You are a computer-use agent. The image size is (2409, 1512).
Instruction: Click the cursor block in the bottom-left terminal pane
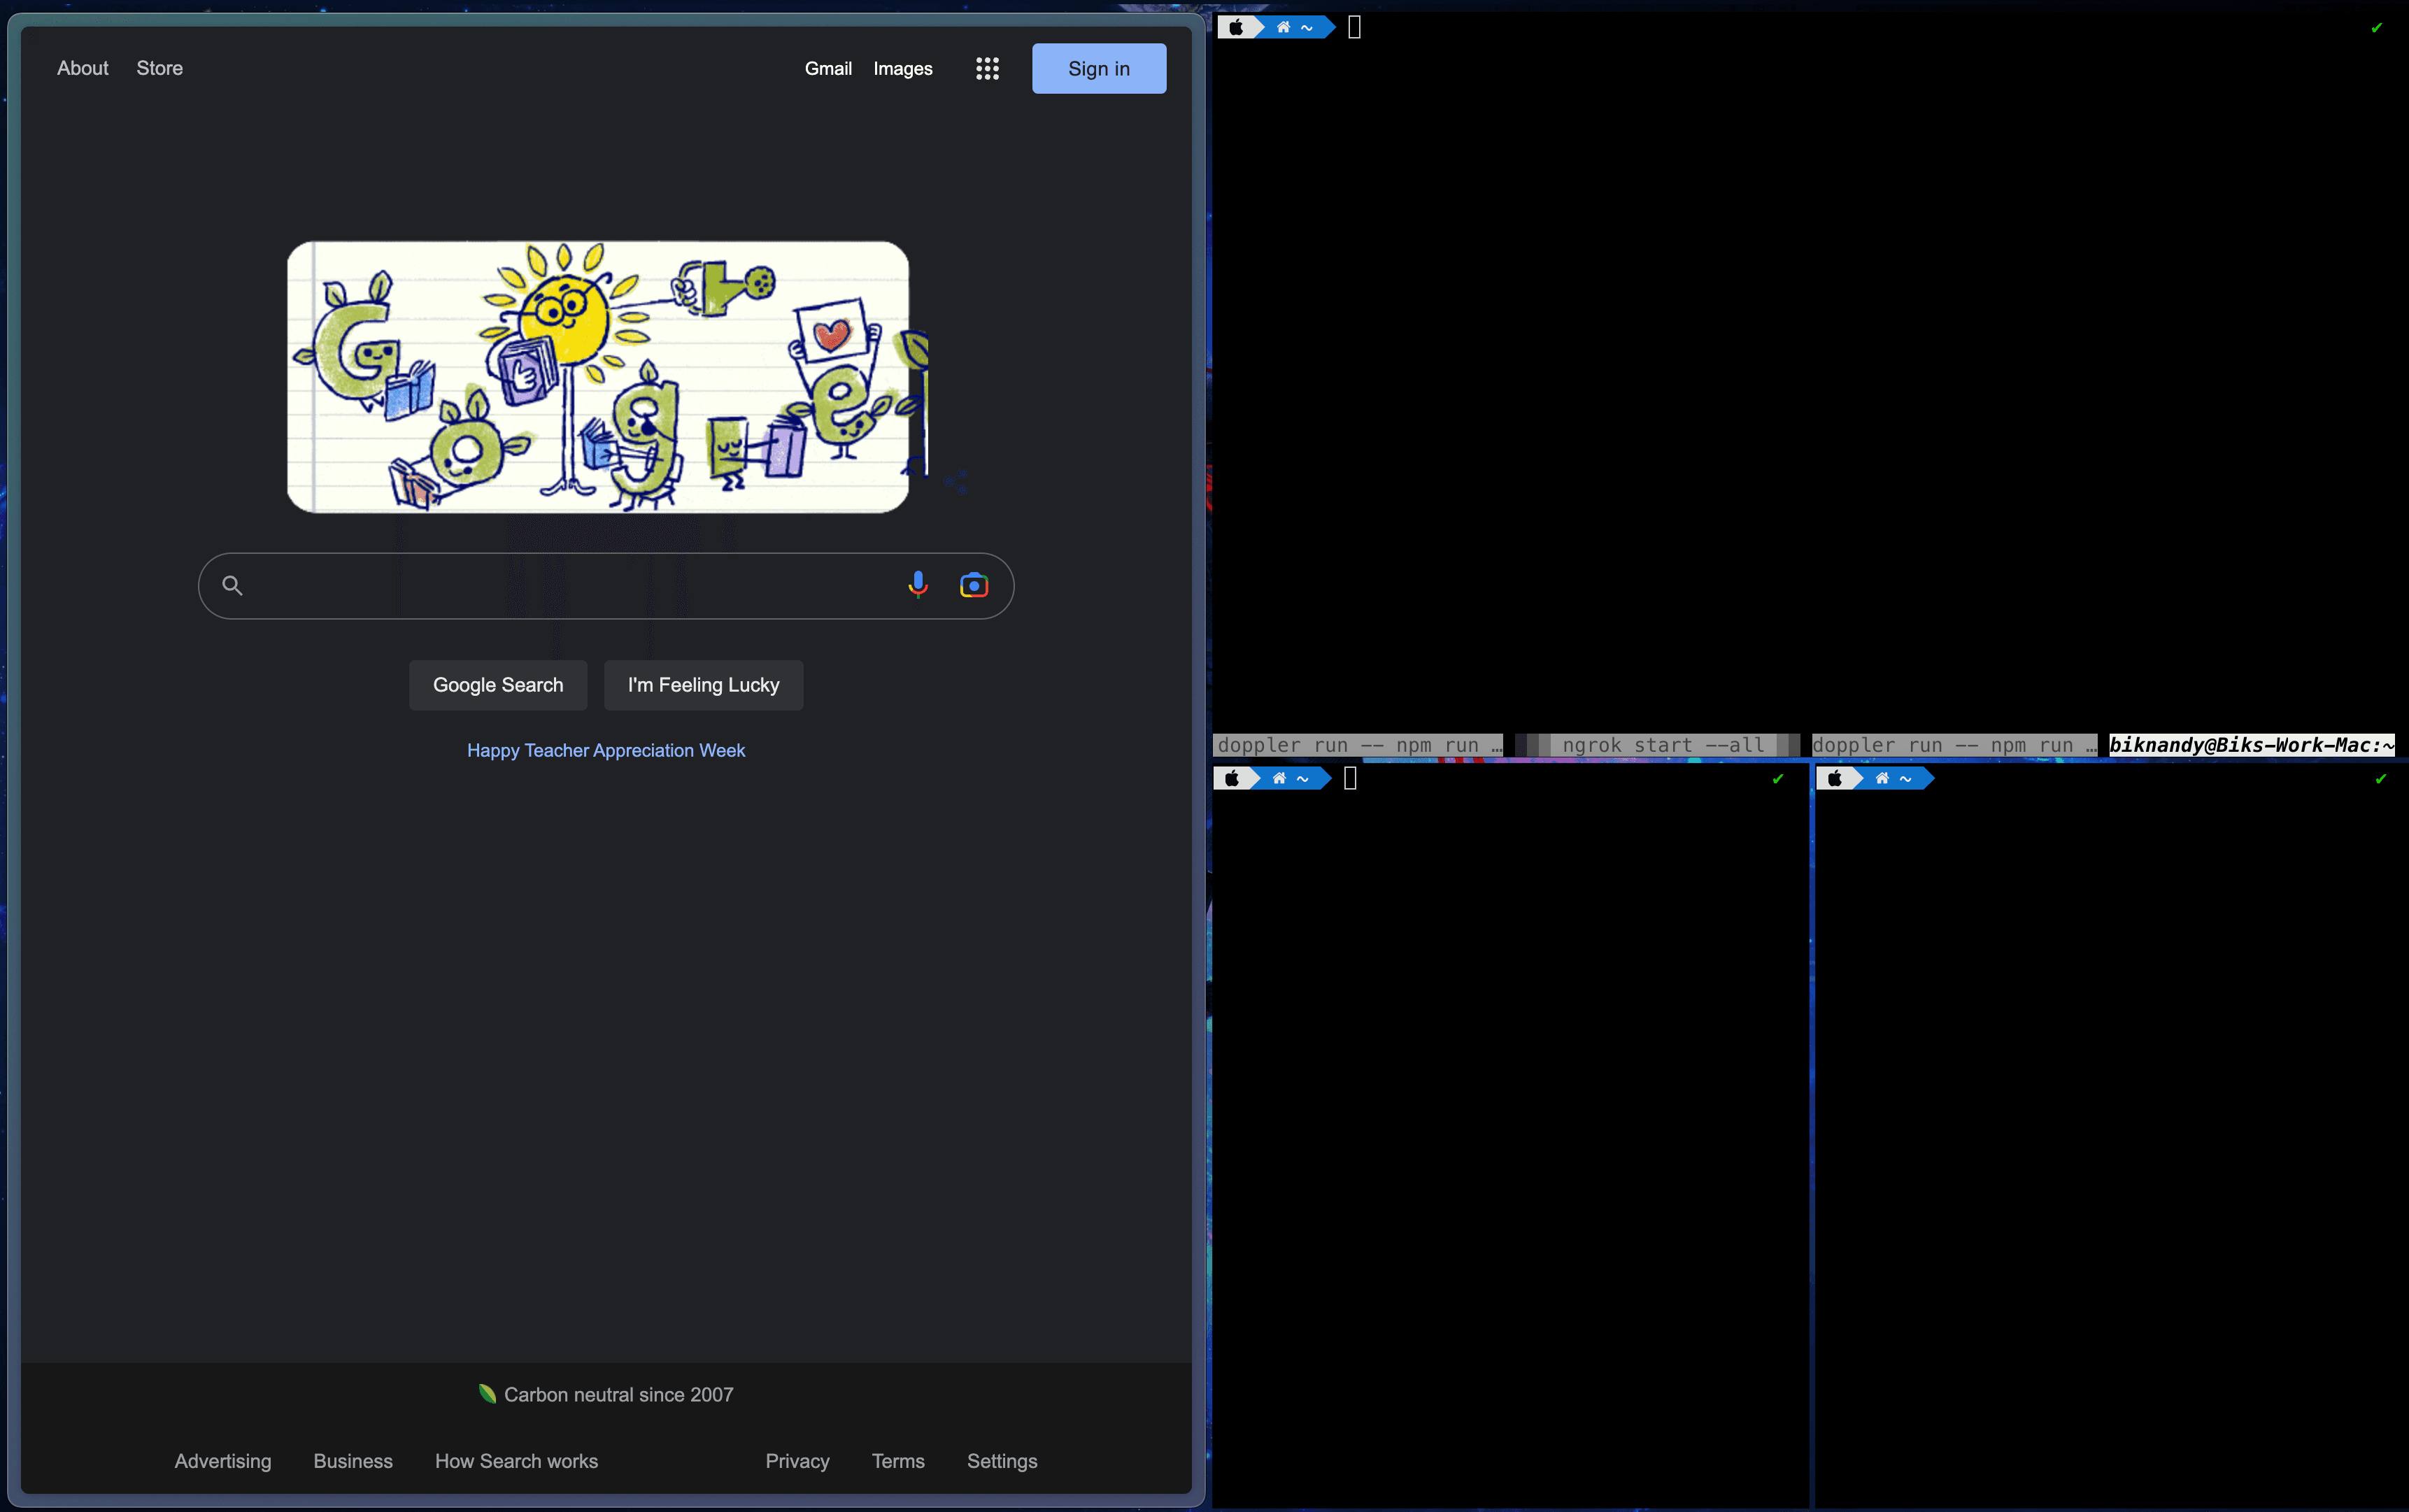point(1350,778)
